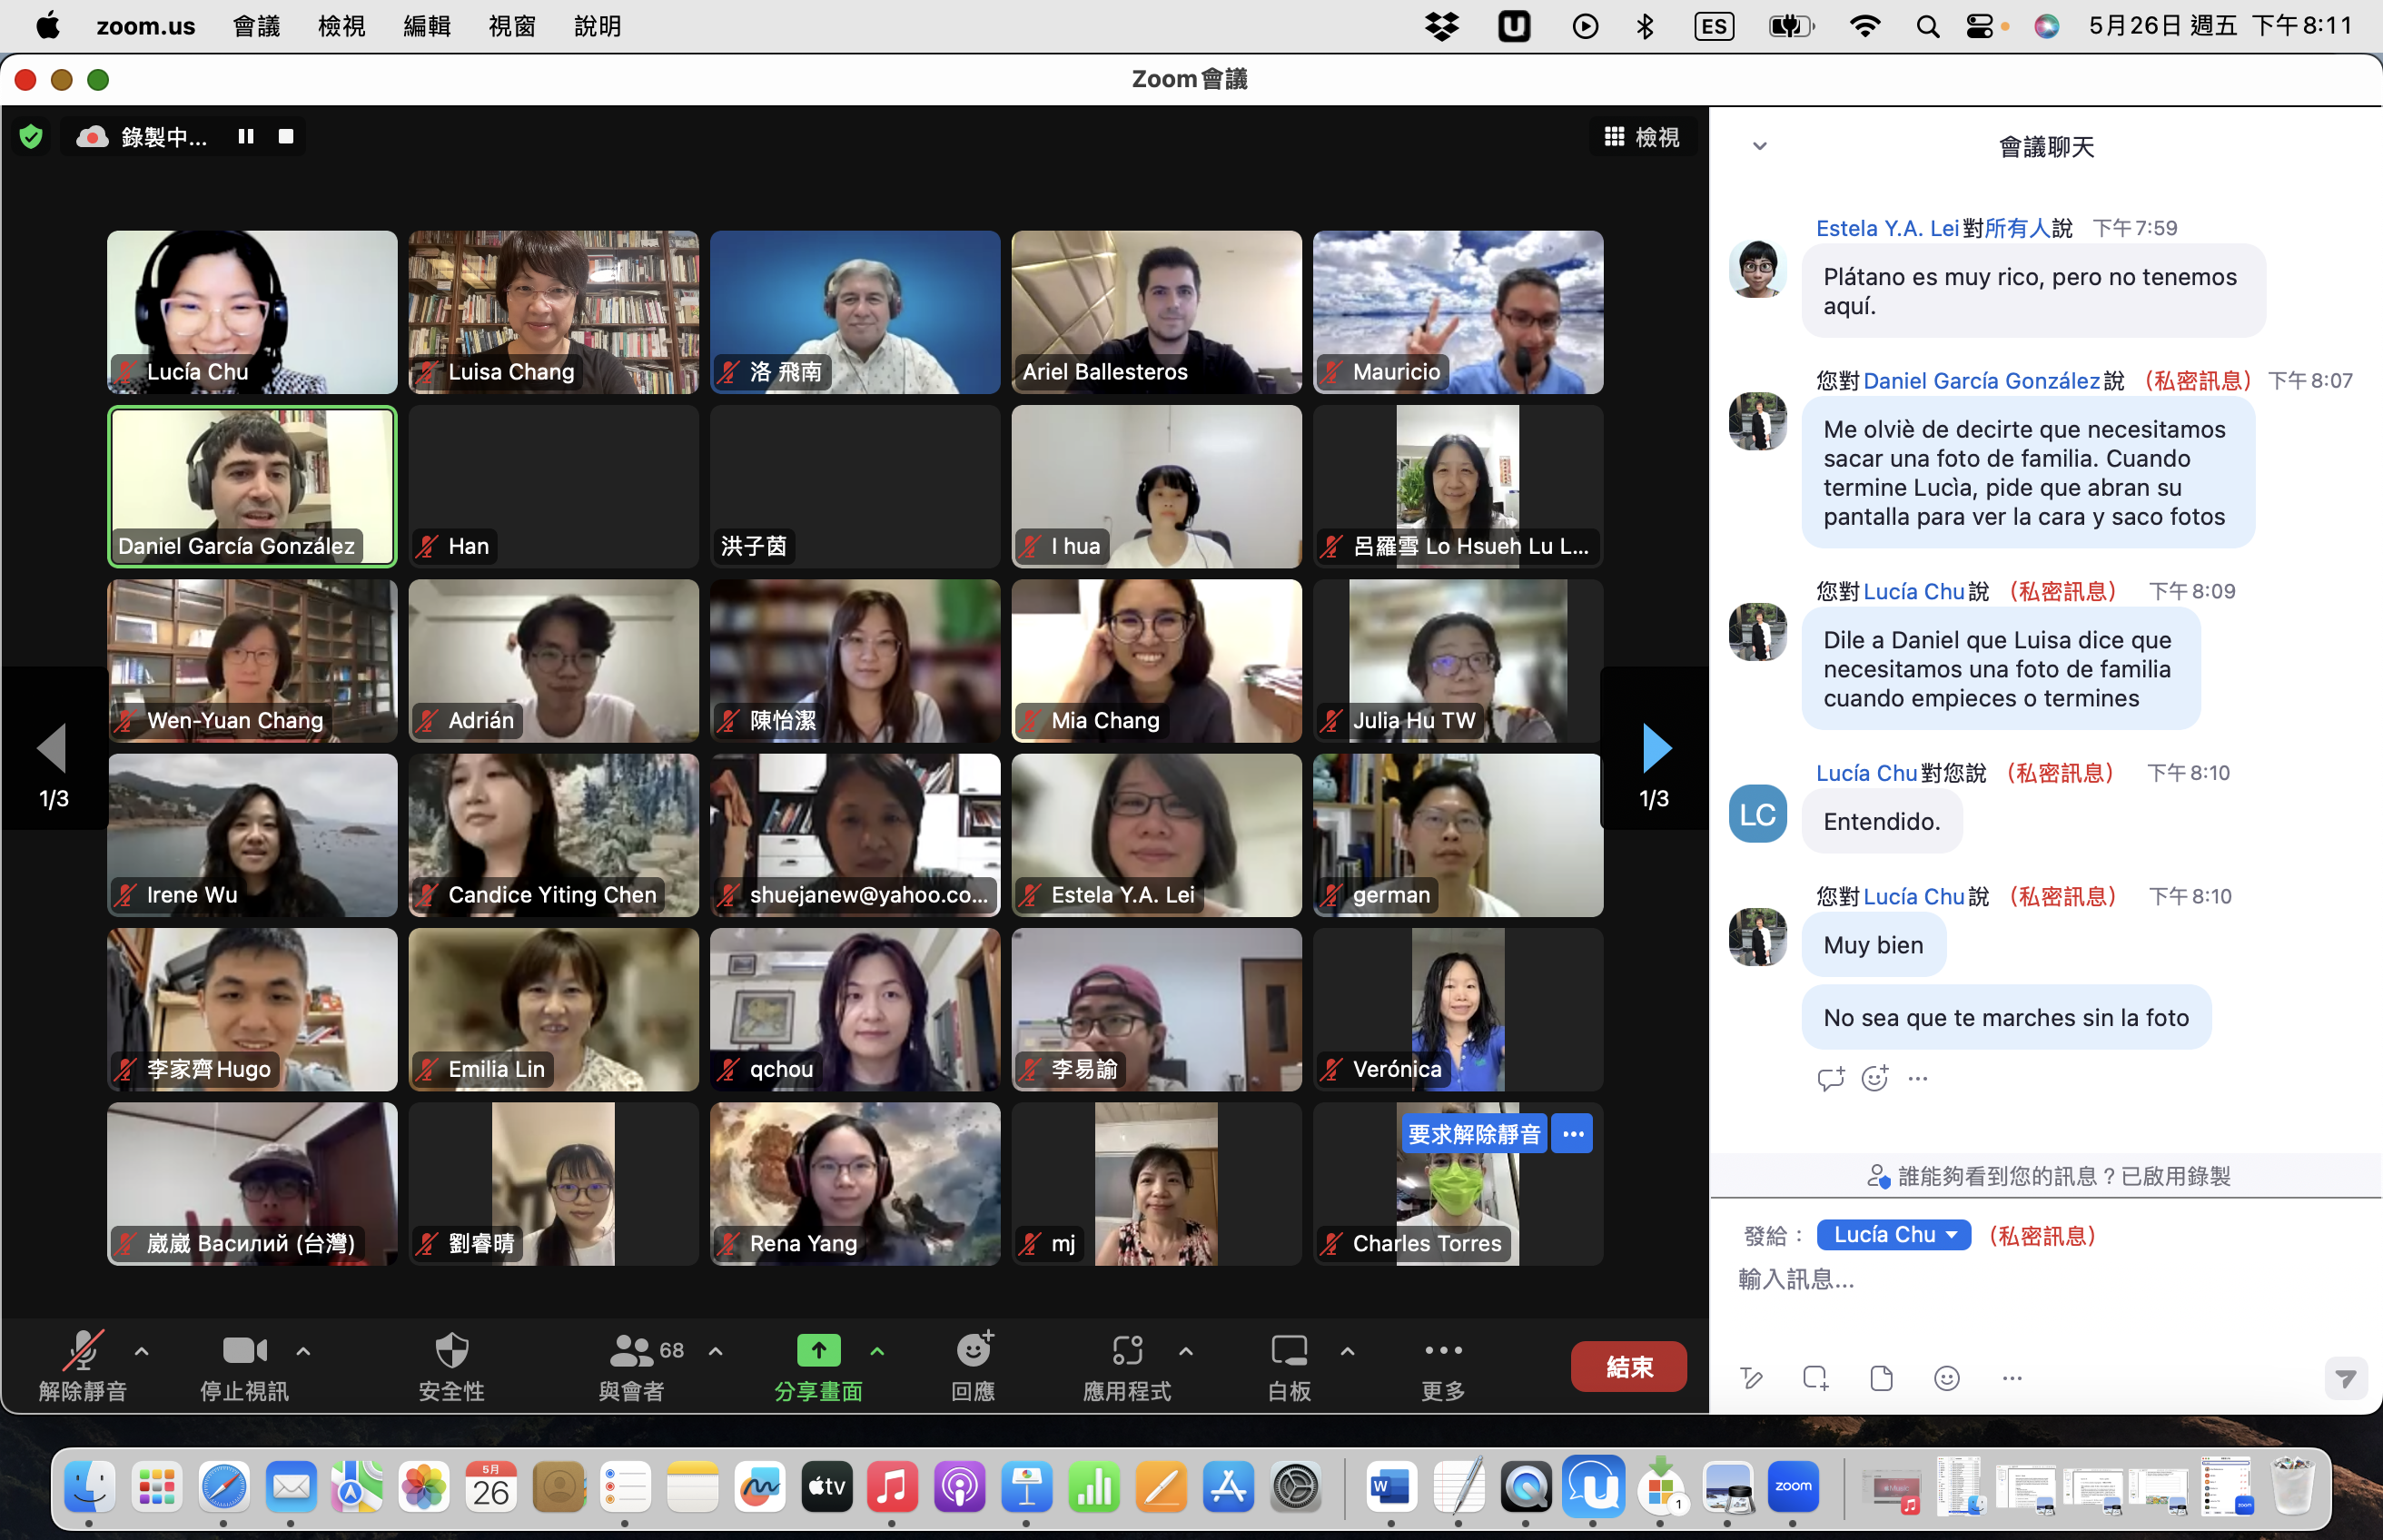Open 應用程式 apps icon
Image resolution: width=2383 pixels, height=1540 pixels.
1127,1365
